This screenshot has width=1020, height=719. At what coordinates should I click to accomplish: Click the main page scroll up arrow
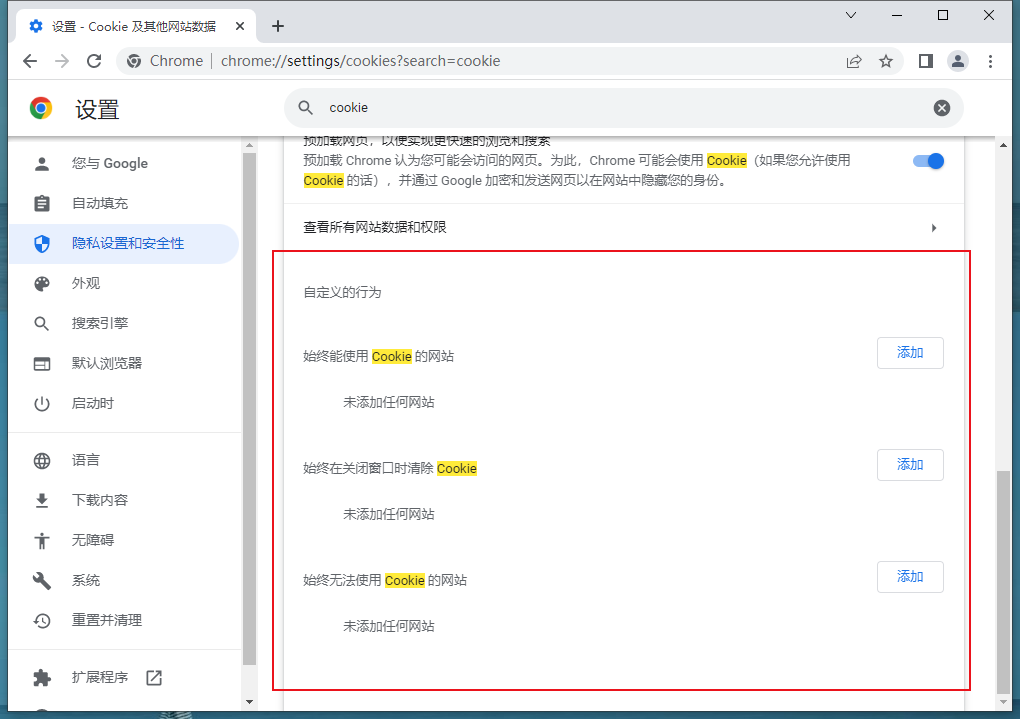[x=1004, y=146]
